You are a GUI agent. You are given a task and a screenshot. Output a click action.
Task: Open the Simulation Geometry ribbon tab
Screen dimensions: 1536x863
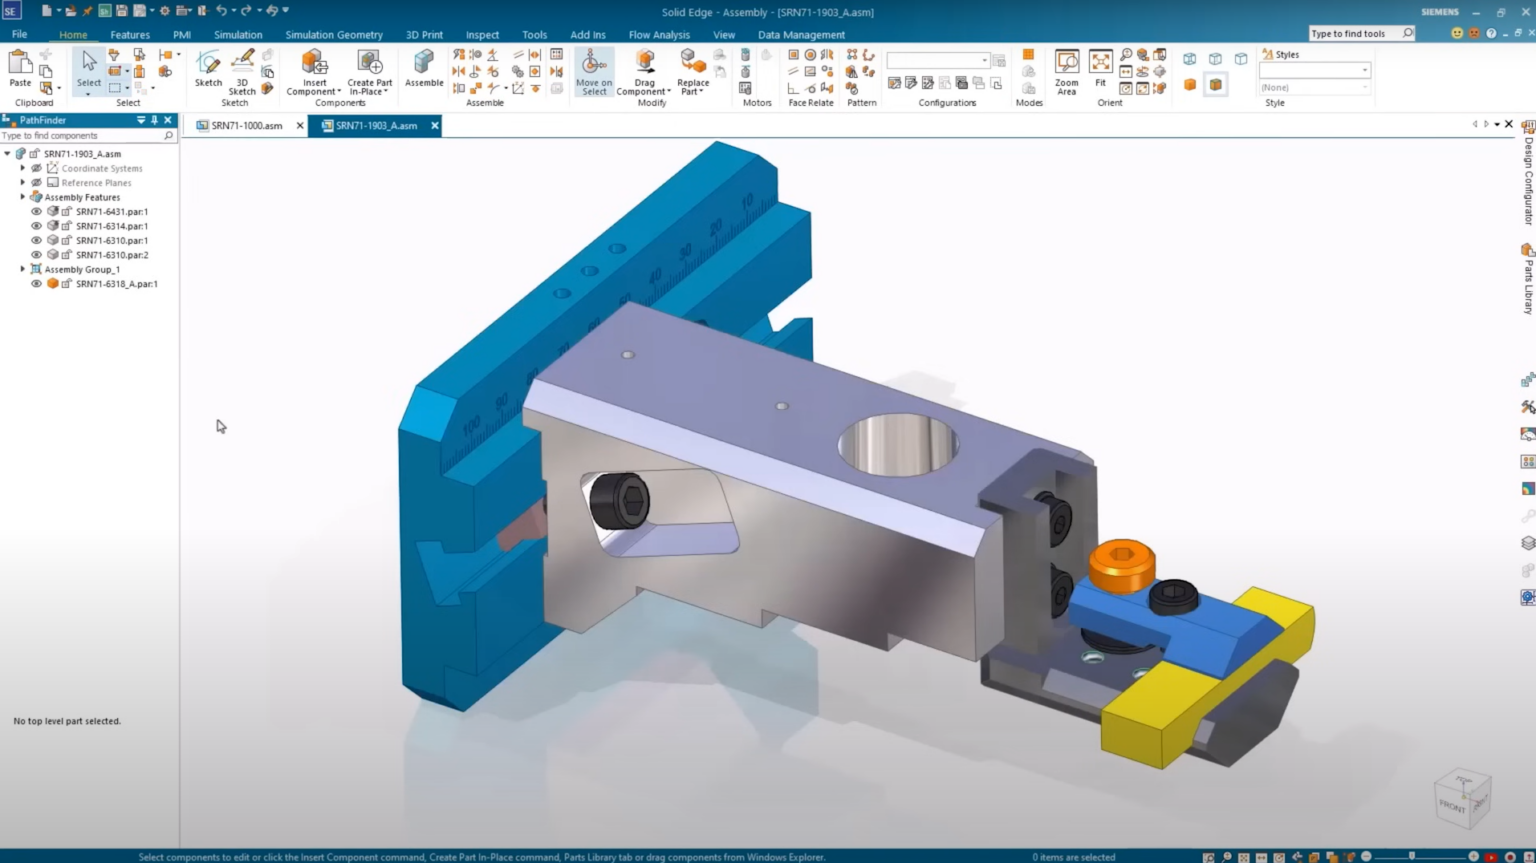point(334,34)
